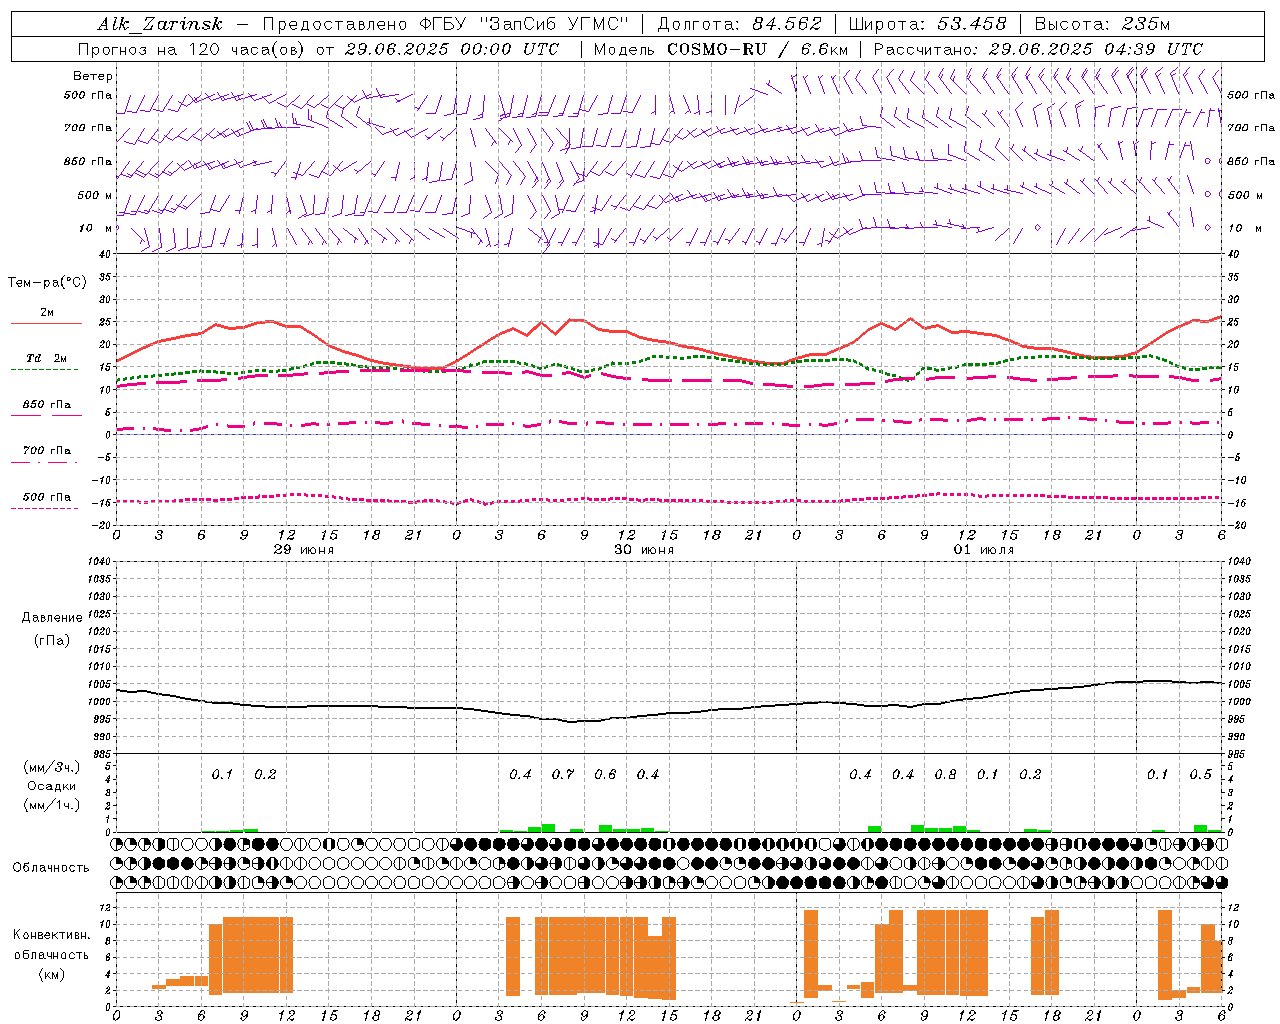Click the latitude value 53.458
Image resolution: width=1280 pixels, height=1024 pixels.
[x=971, y=24]
